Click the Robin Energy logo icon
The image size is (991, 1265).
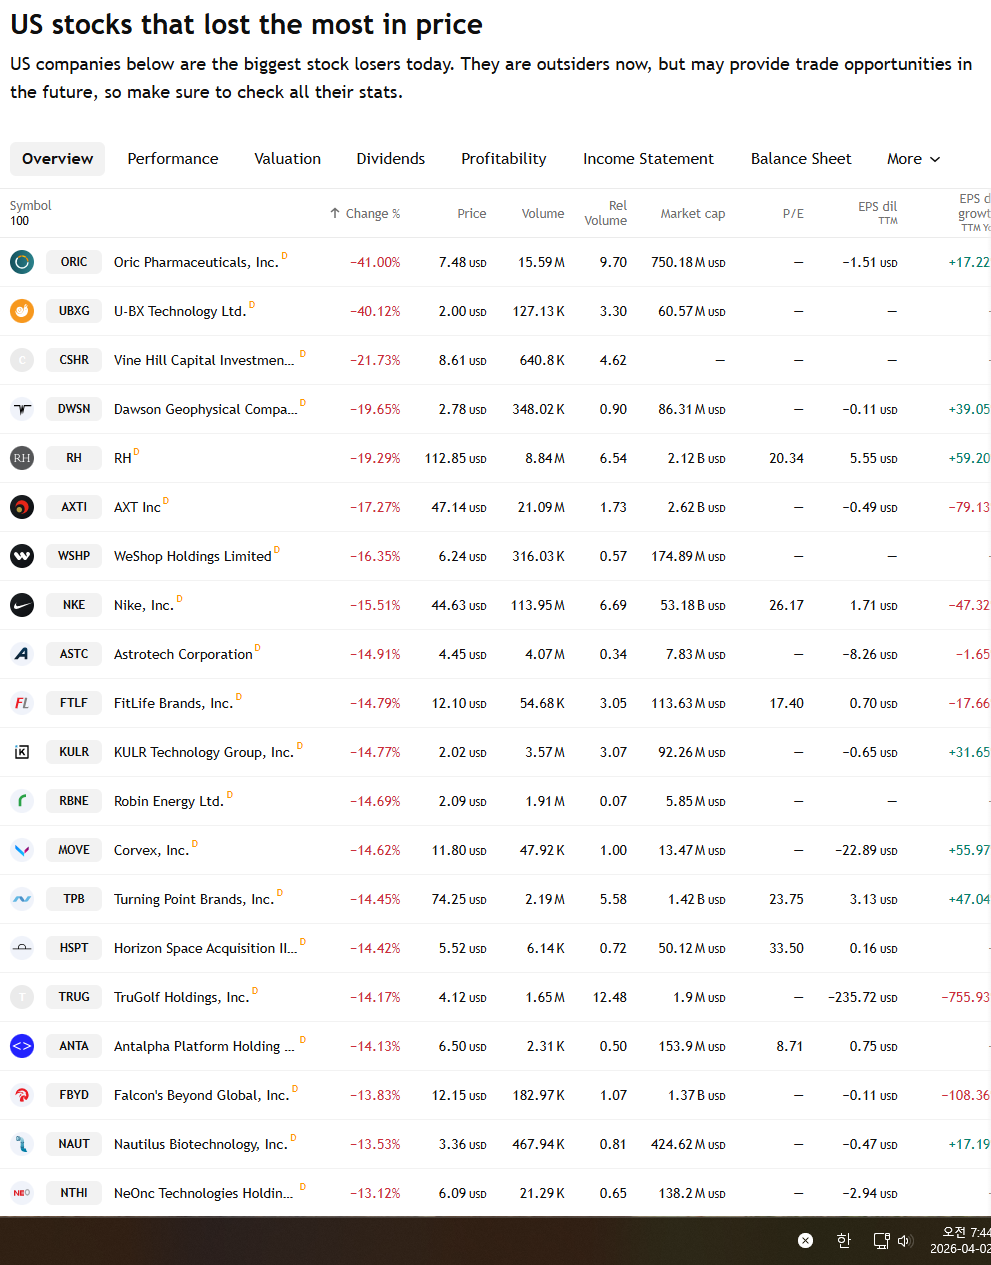[22, 801]
